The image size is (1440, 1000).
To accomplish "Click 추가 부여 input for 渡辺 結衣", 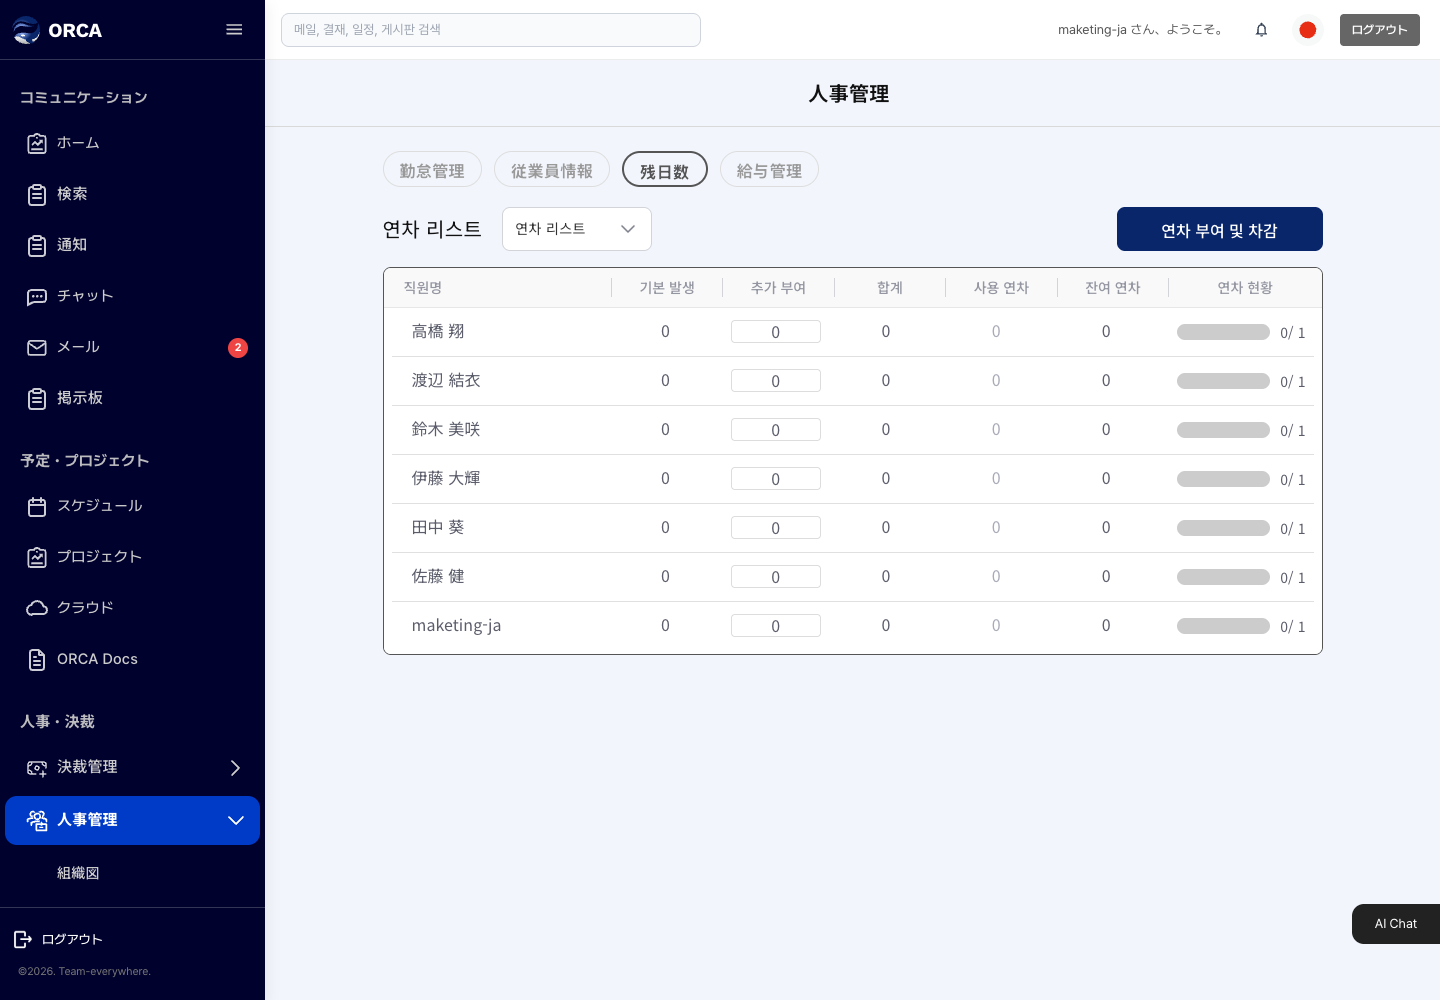I will coord(776,381).
